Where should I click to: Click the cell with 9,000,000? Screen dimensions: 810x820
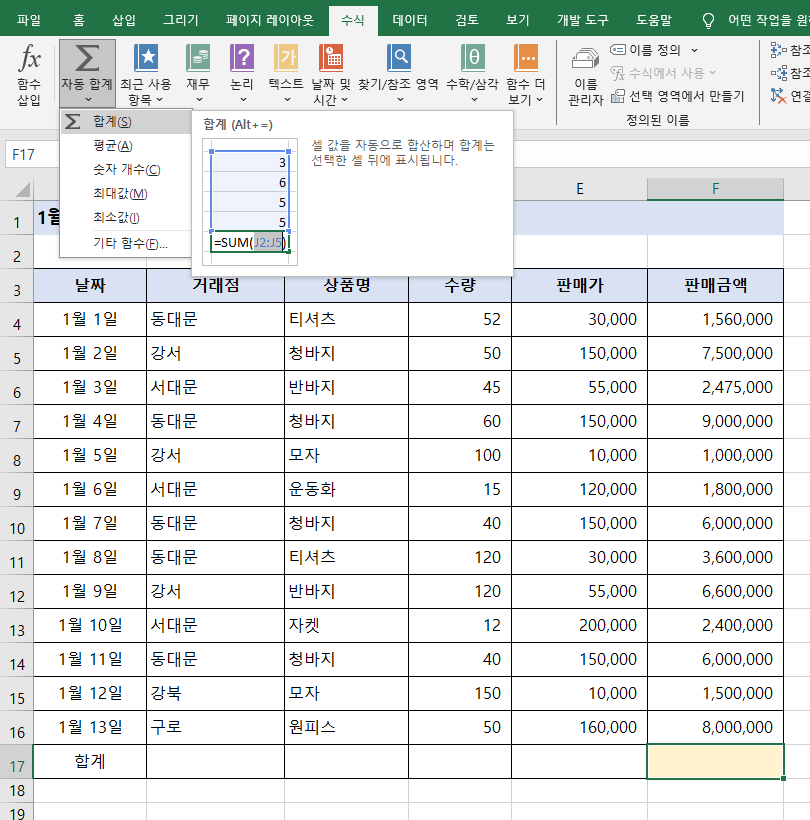coord(715,422)
